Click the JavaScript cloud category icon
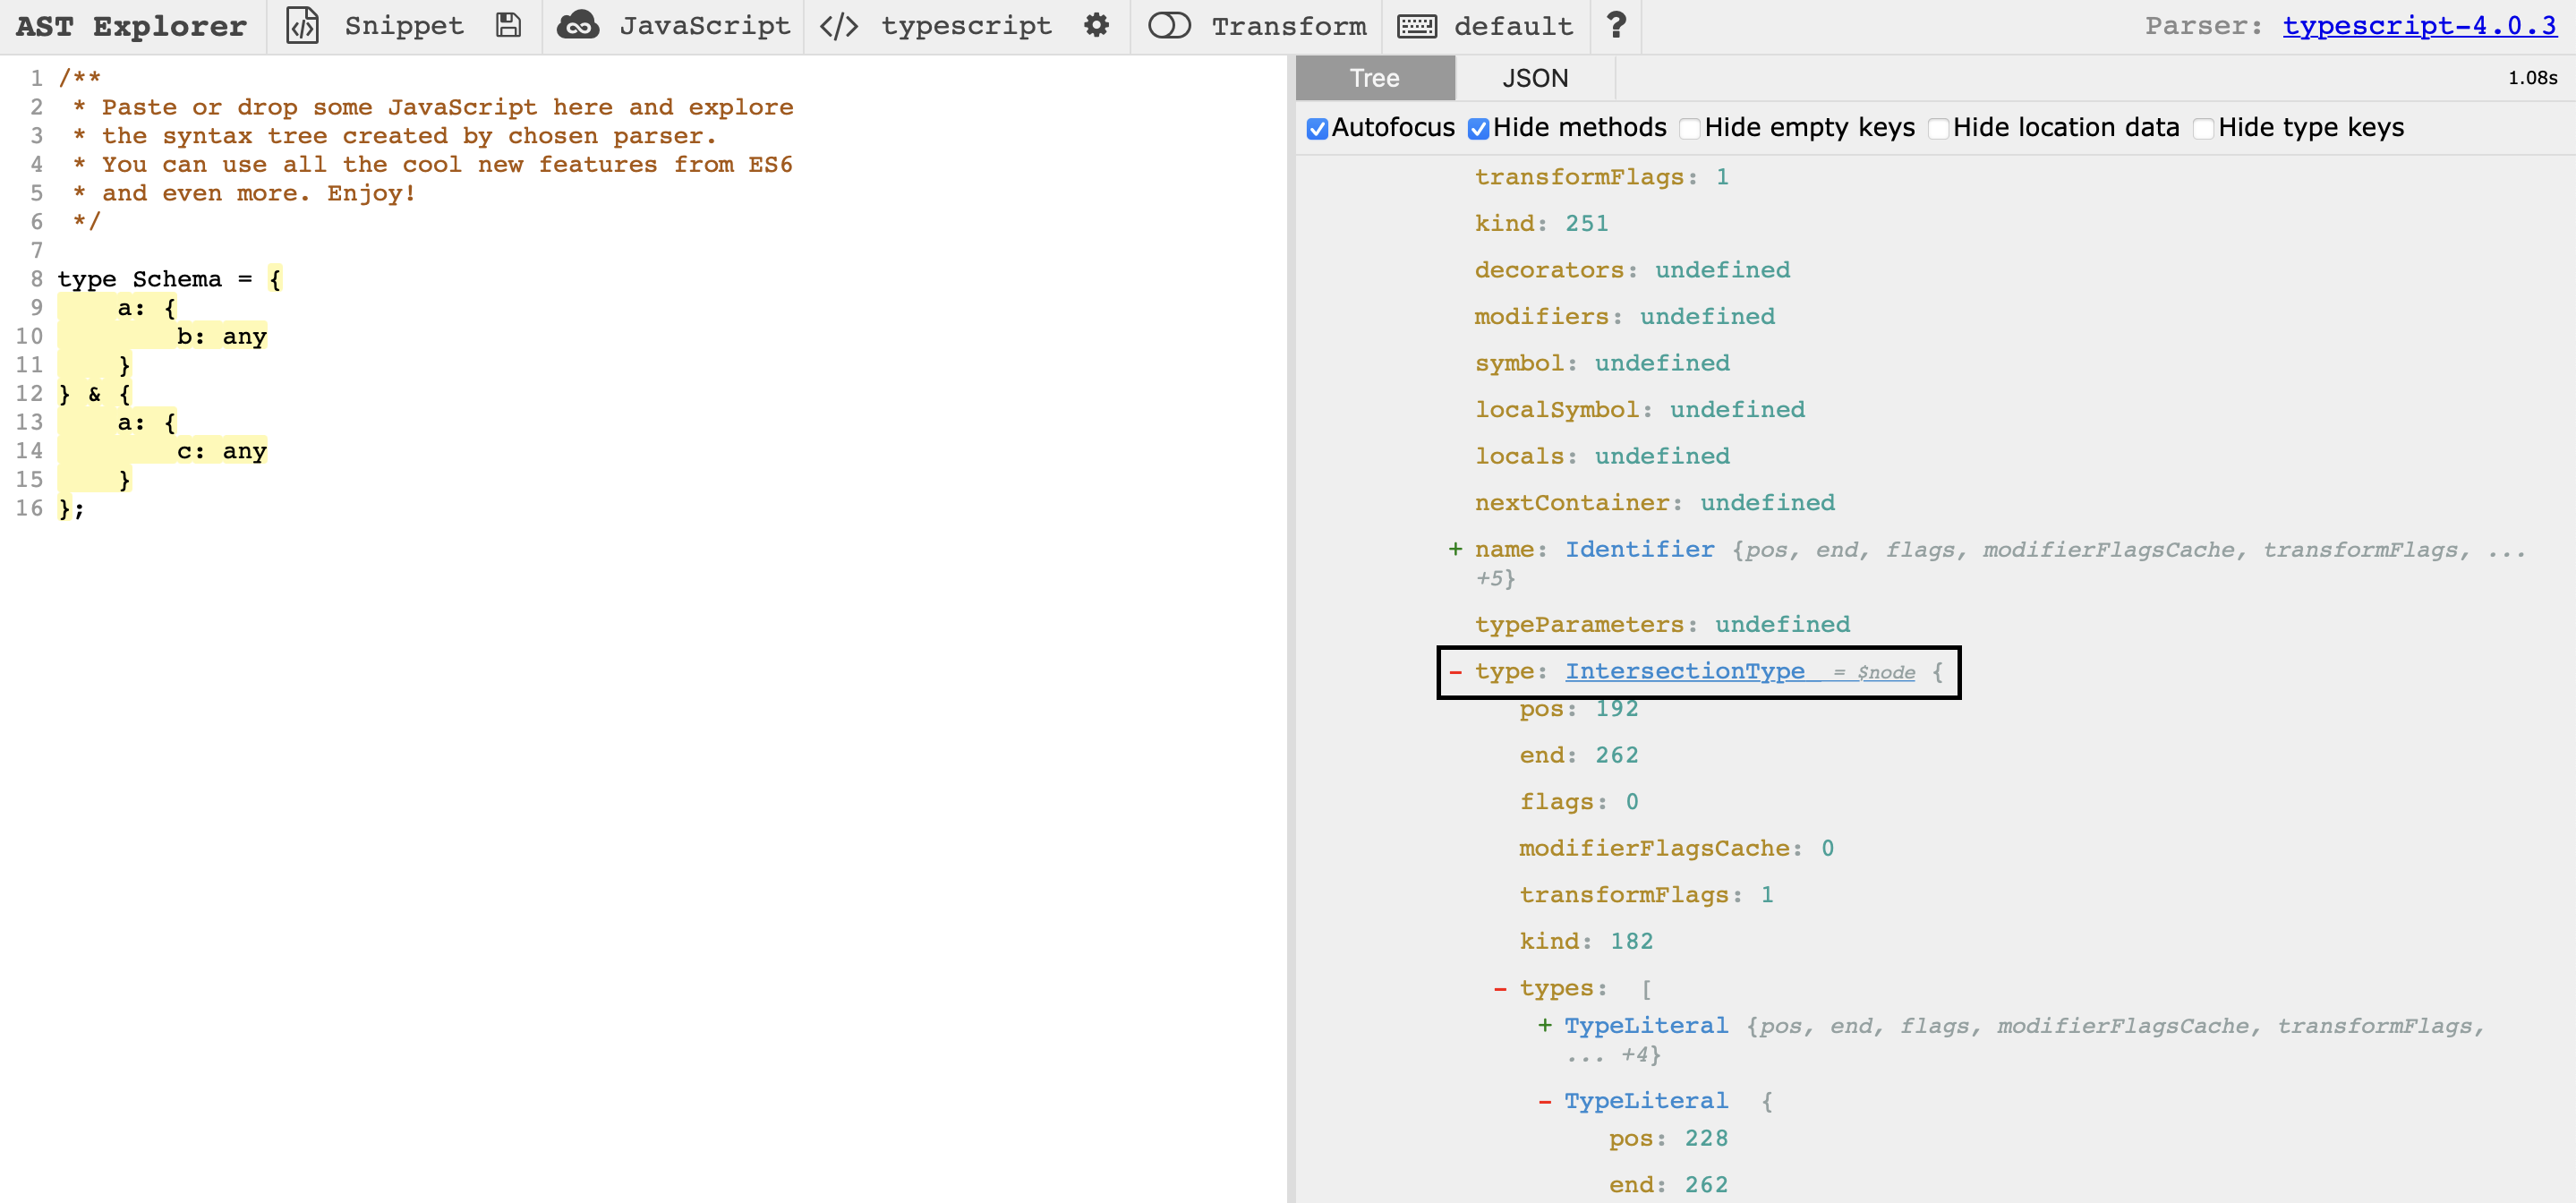This screenshot has width=2576, height=1203. 578,26
